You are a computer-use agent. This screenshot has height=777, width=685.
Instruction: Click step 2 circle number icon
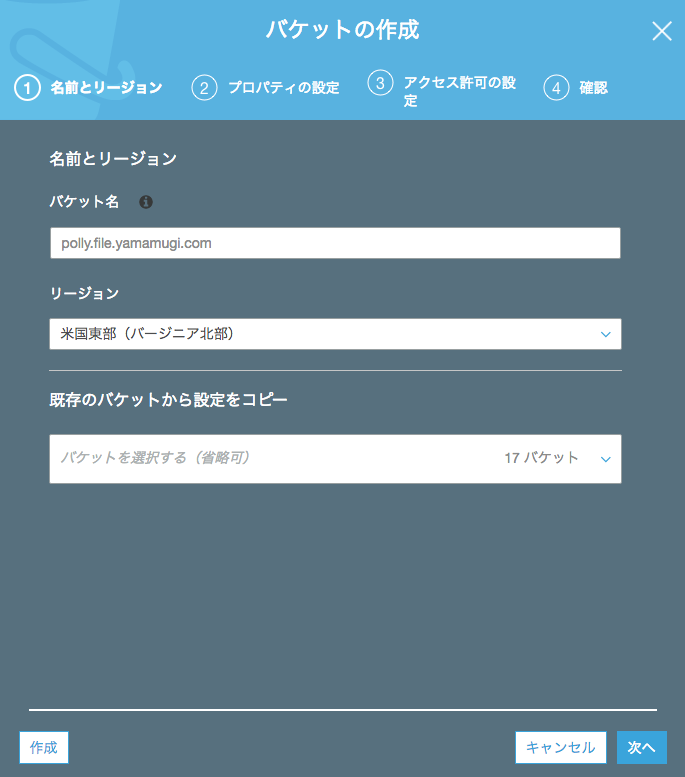204,88
